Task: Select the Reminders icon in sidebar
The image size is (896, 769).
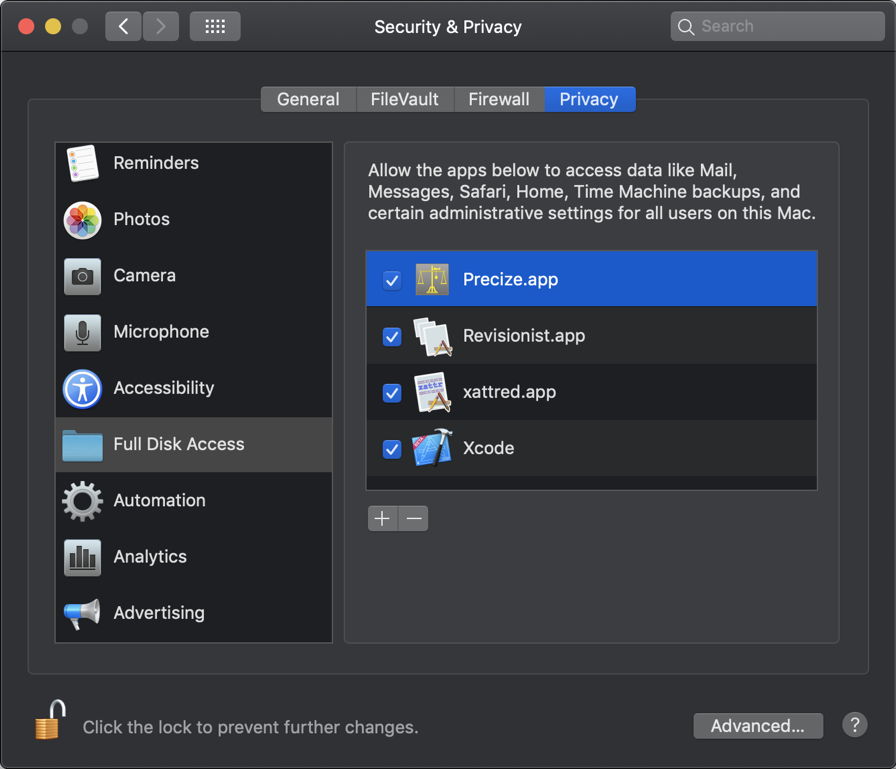Action: 82,163
